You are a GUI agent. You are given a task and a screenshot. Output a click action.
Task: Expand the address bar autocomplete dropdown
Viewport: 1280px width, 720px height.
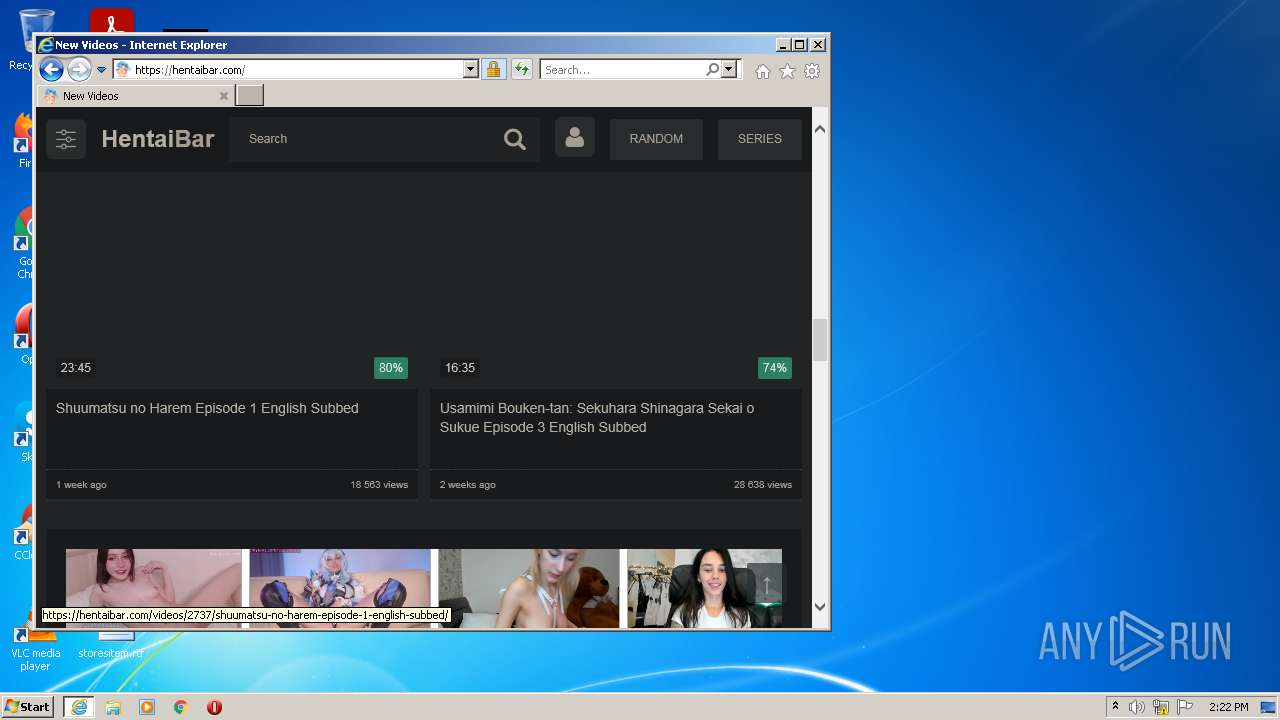point(471,70)
